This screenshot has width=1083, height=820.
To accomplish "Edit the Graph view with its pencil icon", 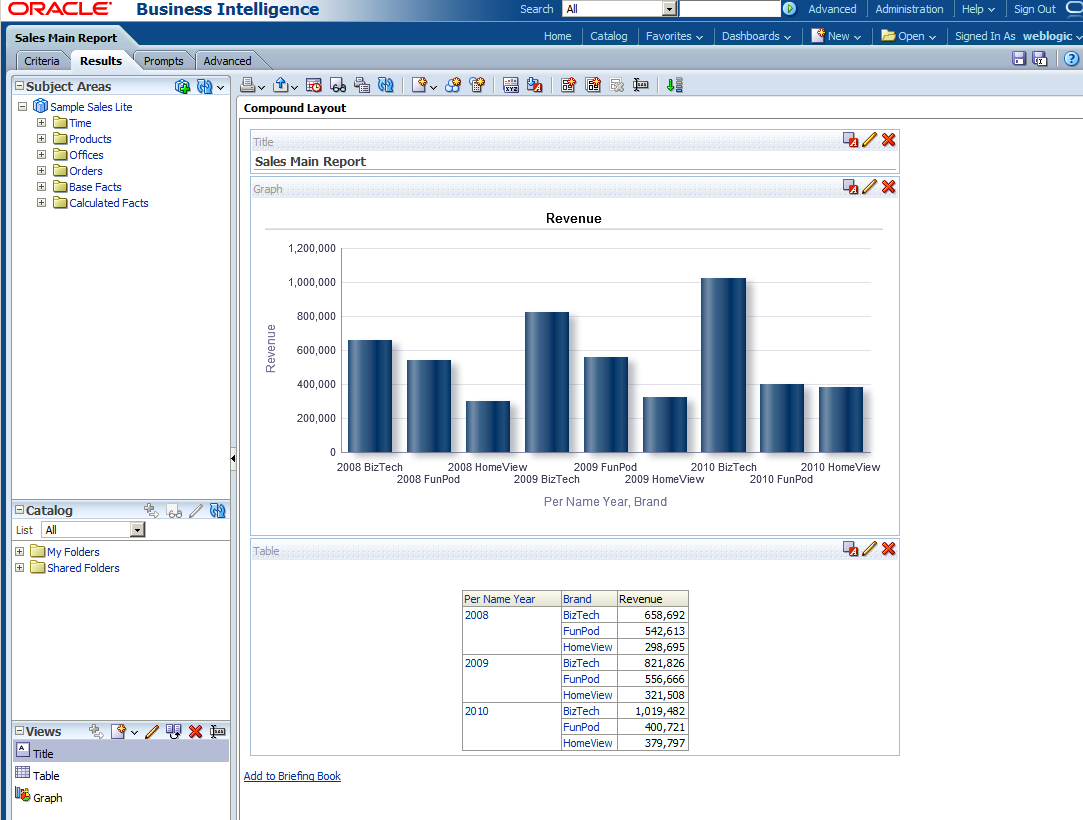I will [869, 187].
